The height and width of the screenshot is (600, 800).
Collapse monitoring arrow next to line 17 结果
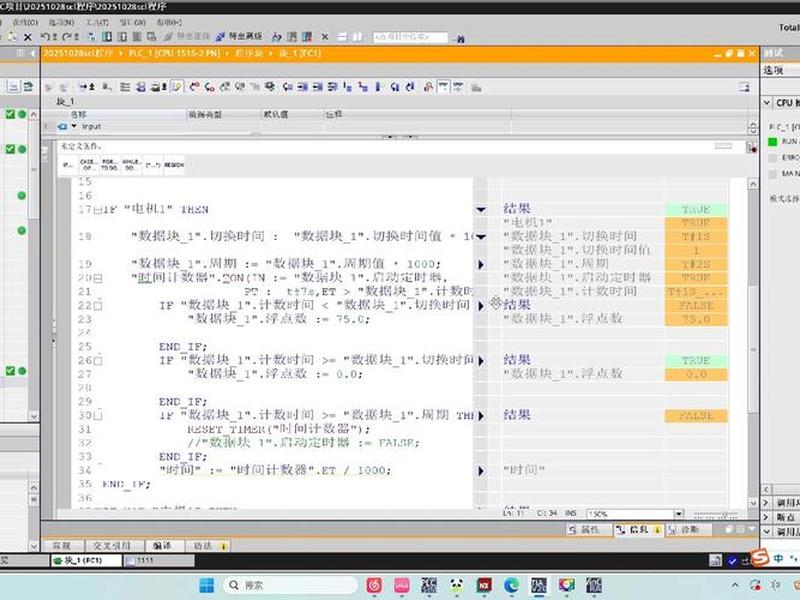[x=481, y=210]
